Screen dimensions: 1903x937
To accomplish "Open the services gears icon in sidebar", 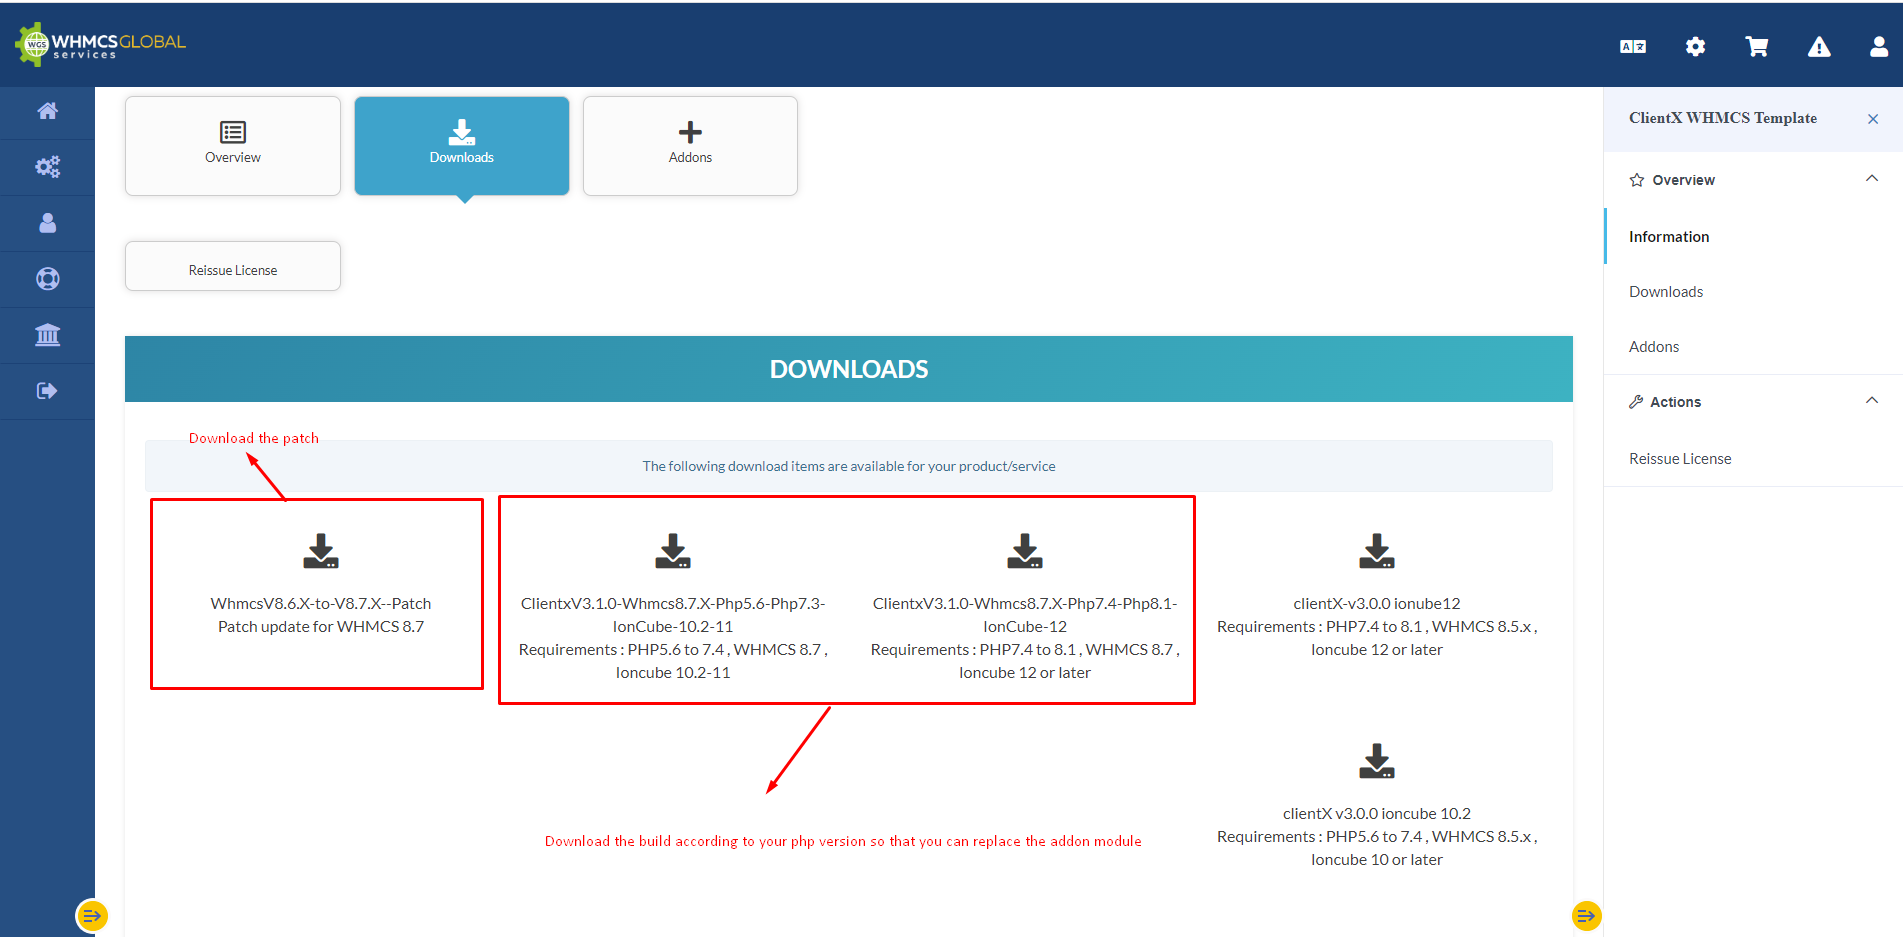I will [x=47, y=167].
